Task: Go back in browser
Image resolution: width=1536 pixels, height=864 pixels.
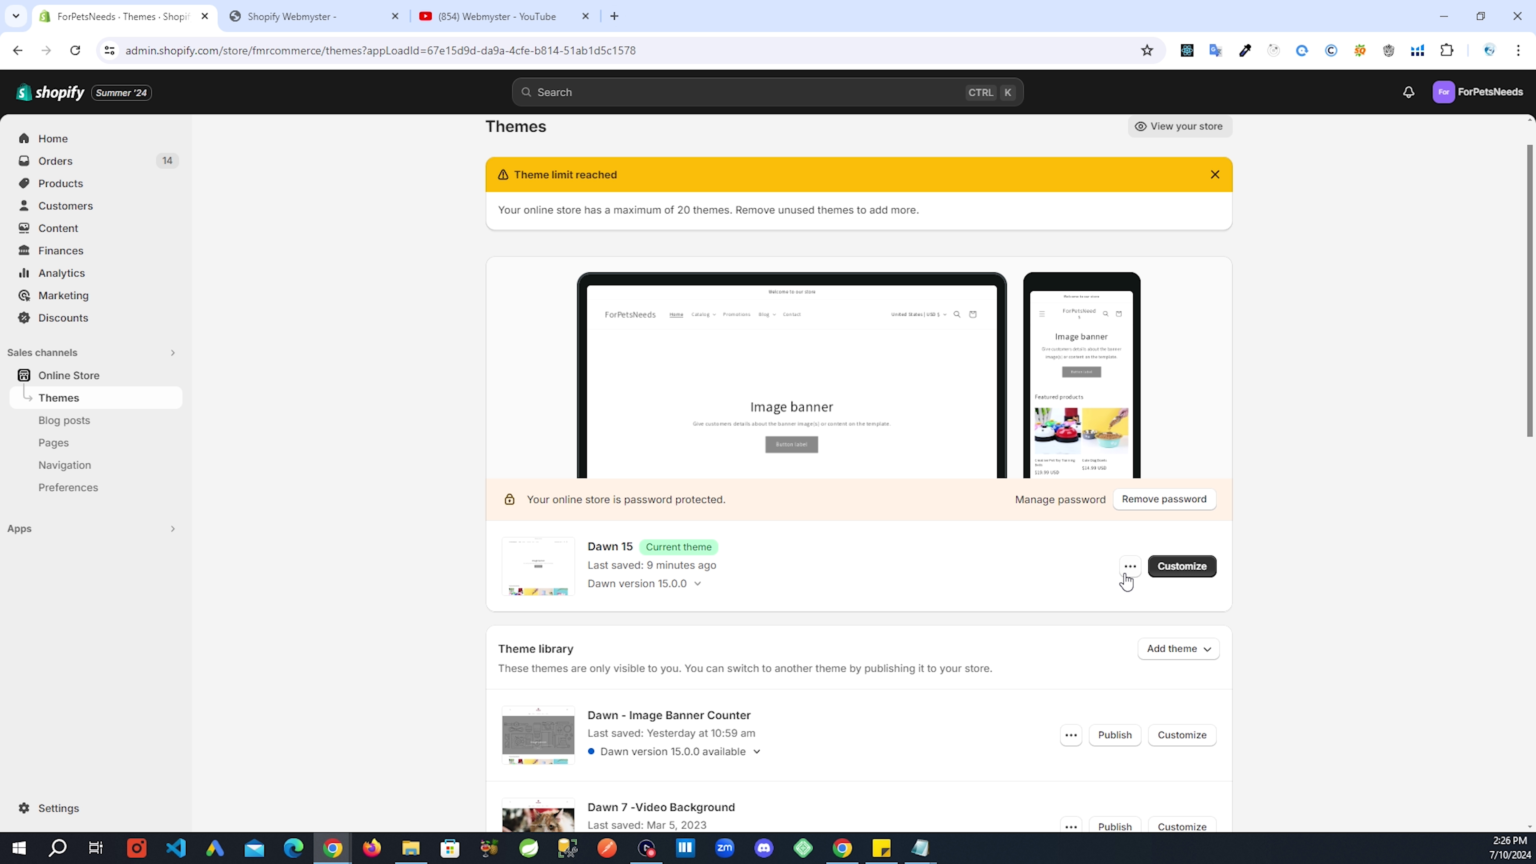Action: pyautogui.click(x=18, y=50)
